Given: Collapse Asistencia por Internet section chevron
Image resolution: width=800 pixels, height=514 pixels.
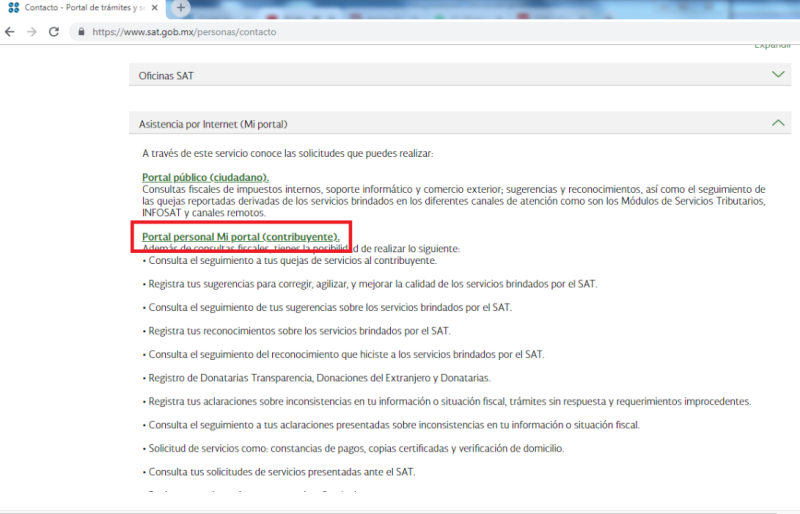Looking at the screenshot, I should pyautogui.click(x=778, y=123).
